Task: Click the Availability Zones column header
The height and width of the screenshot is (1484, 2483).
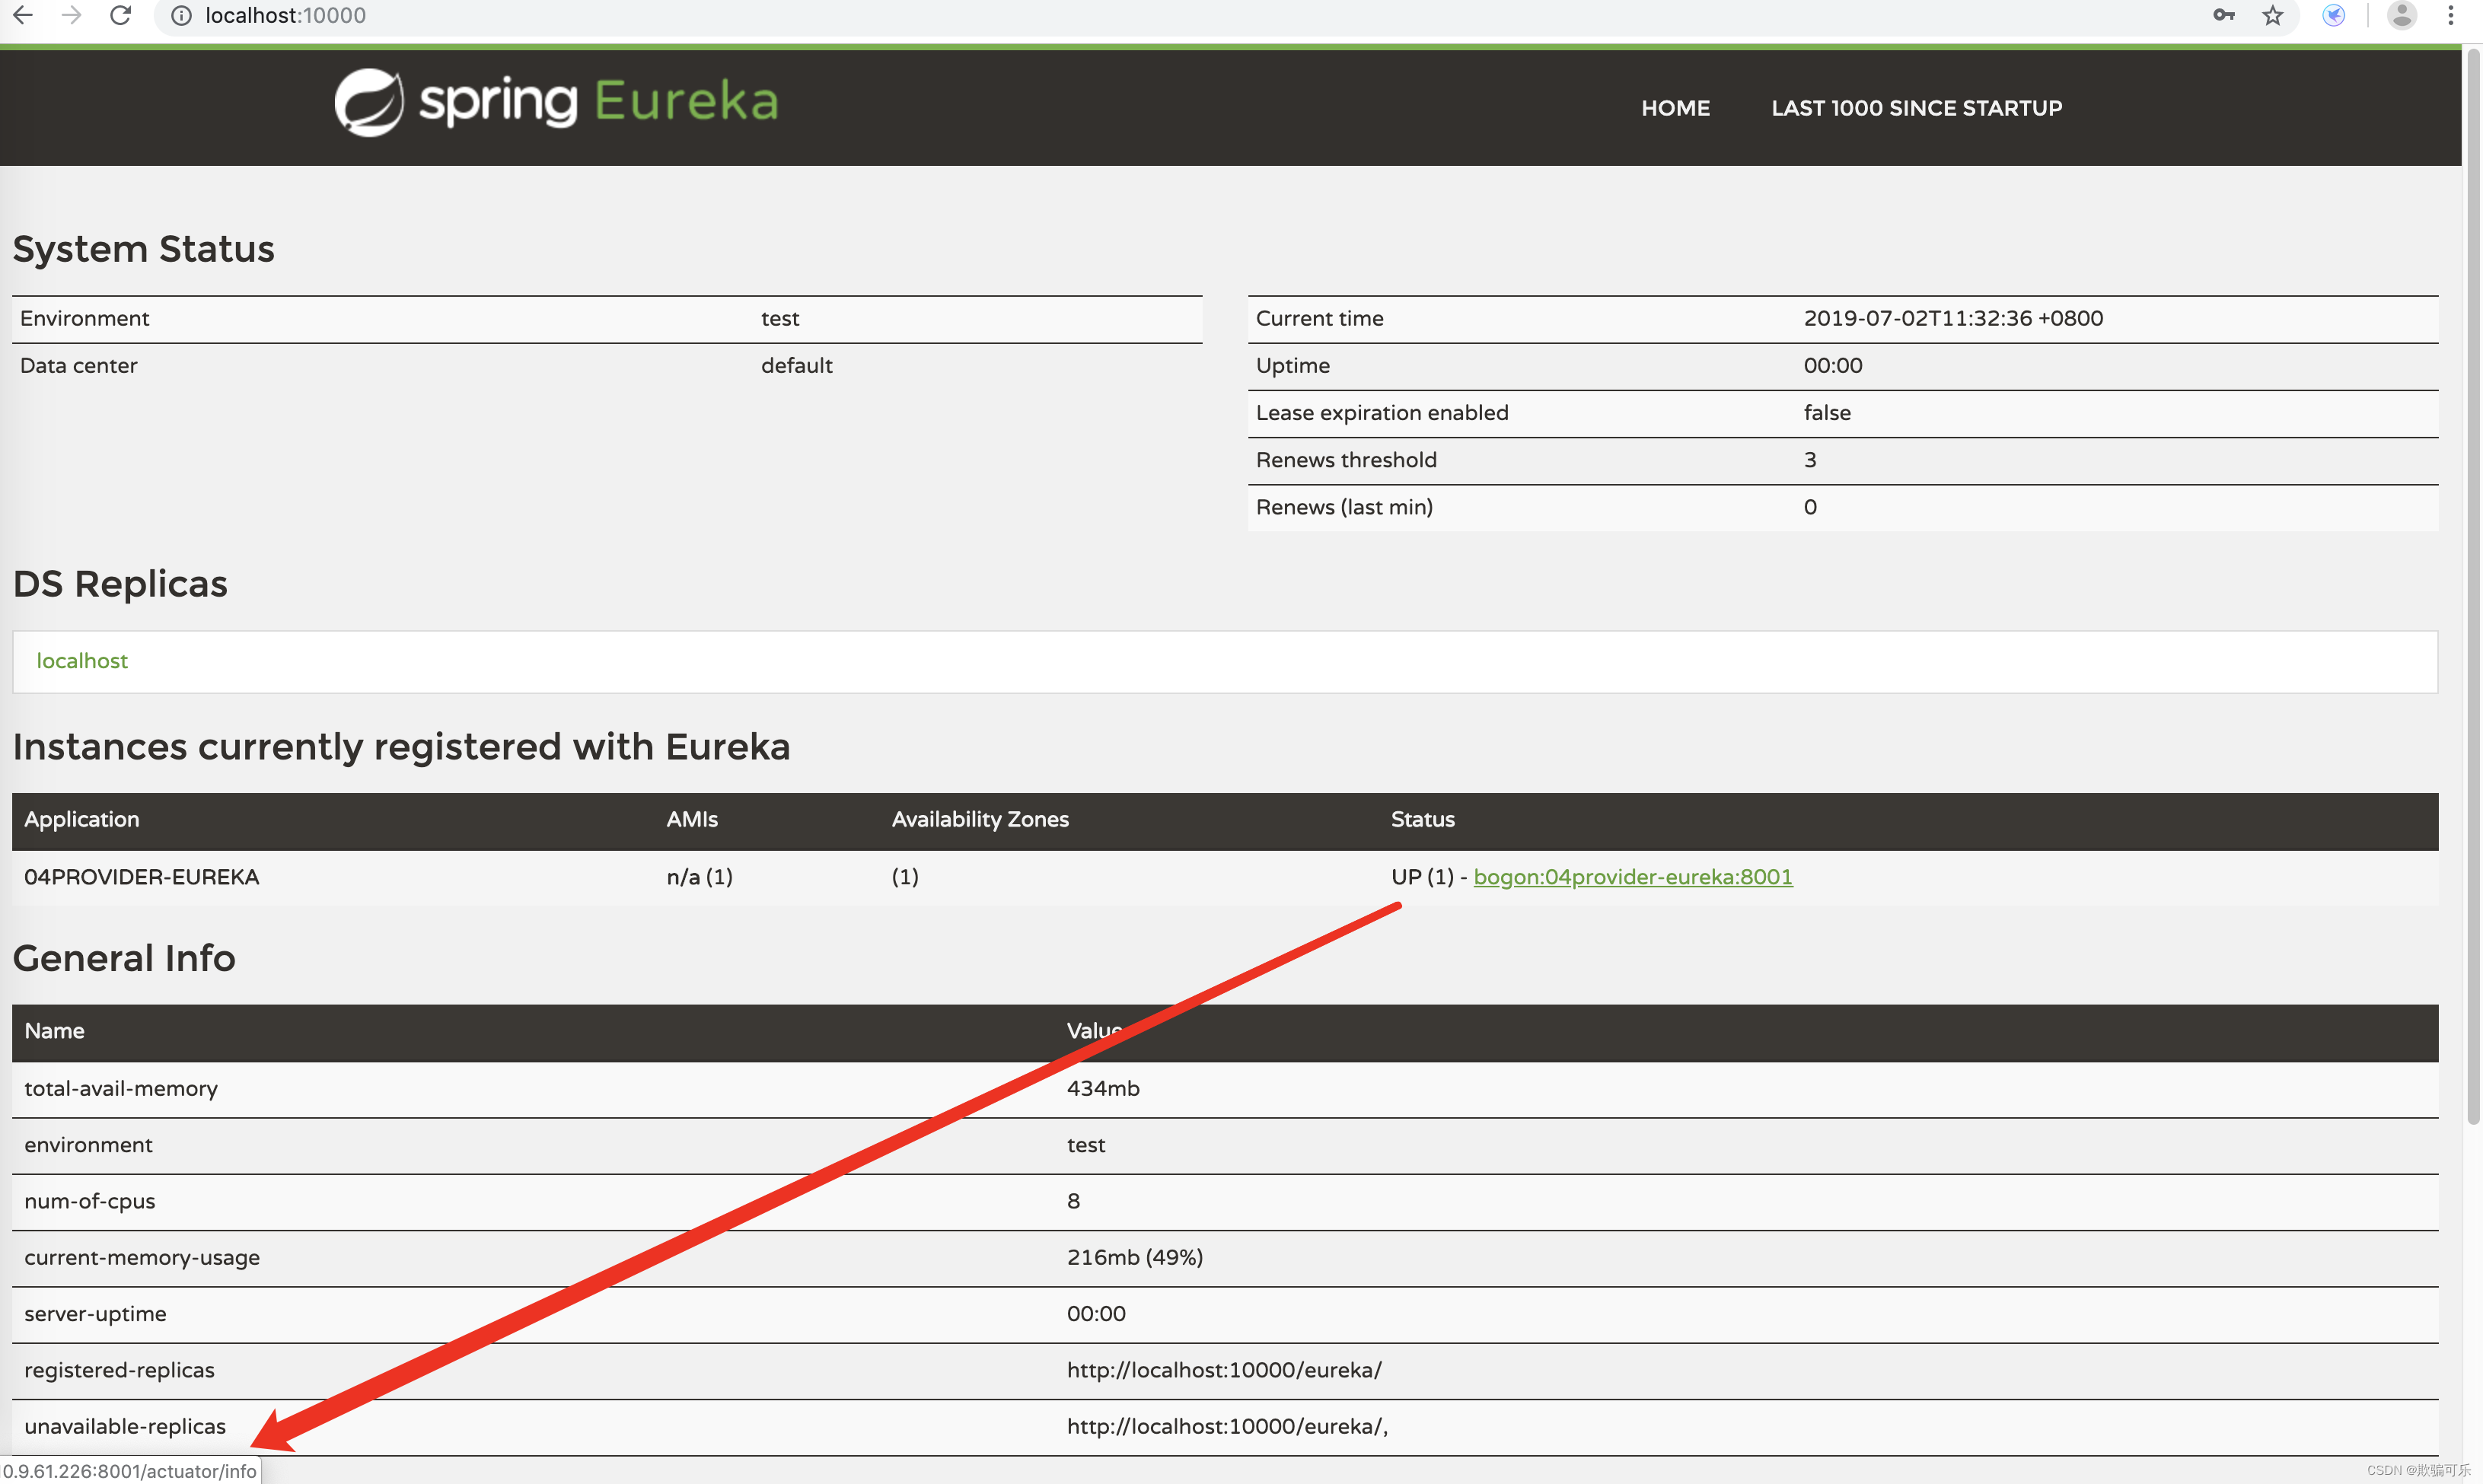Action: coord(979,819)
